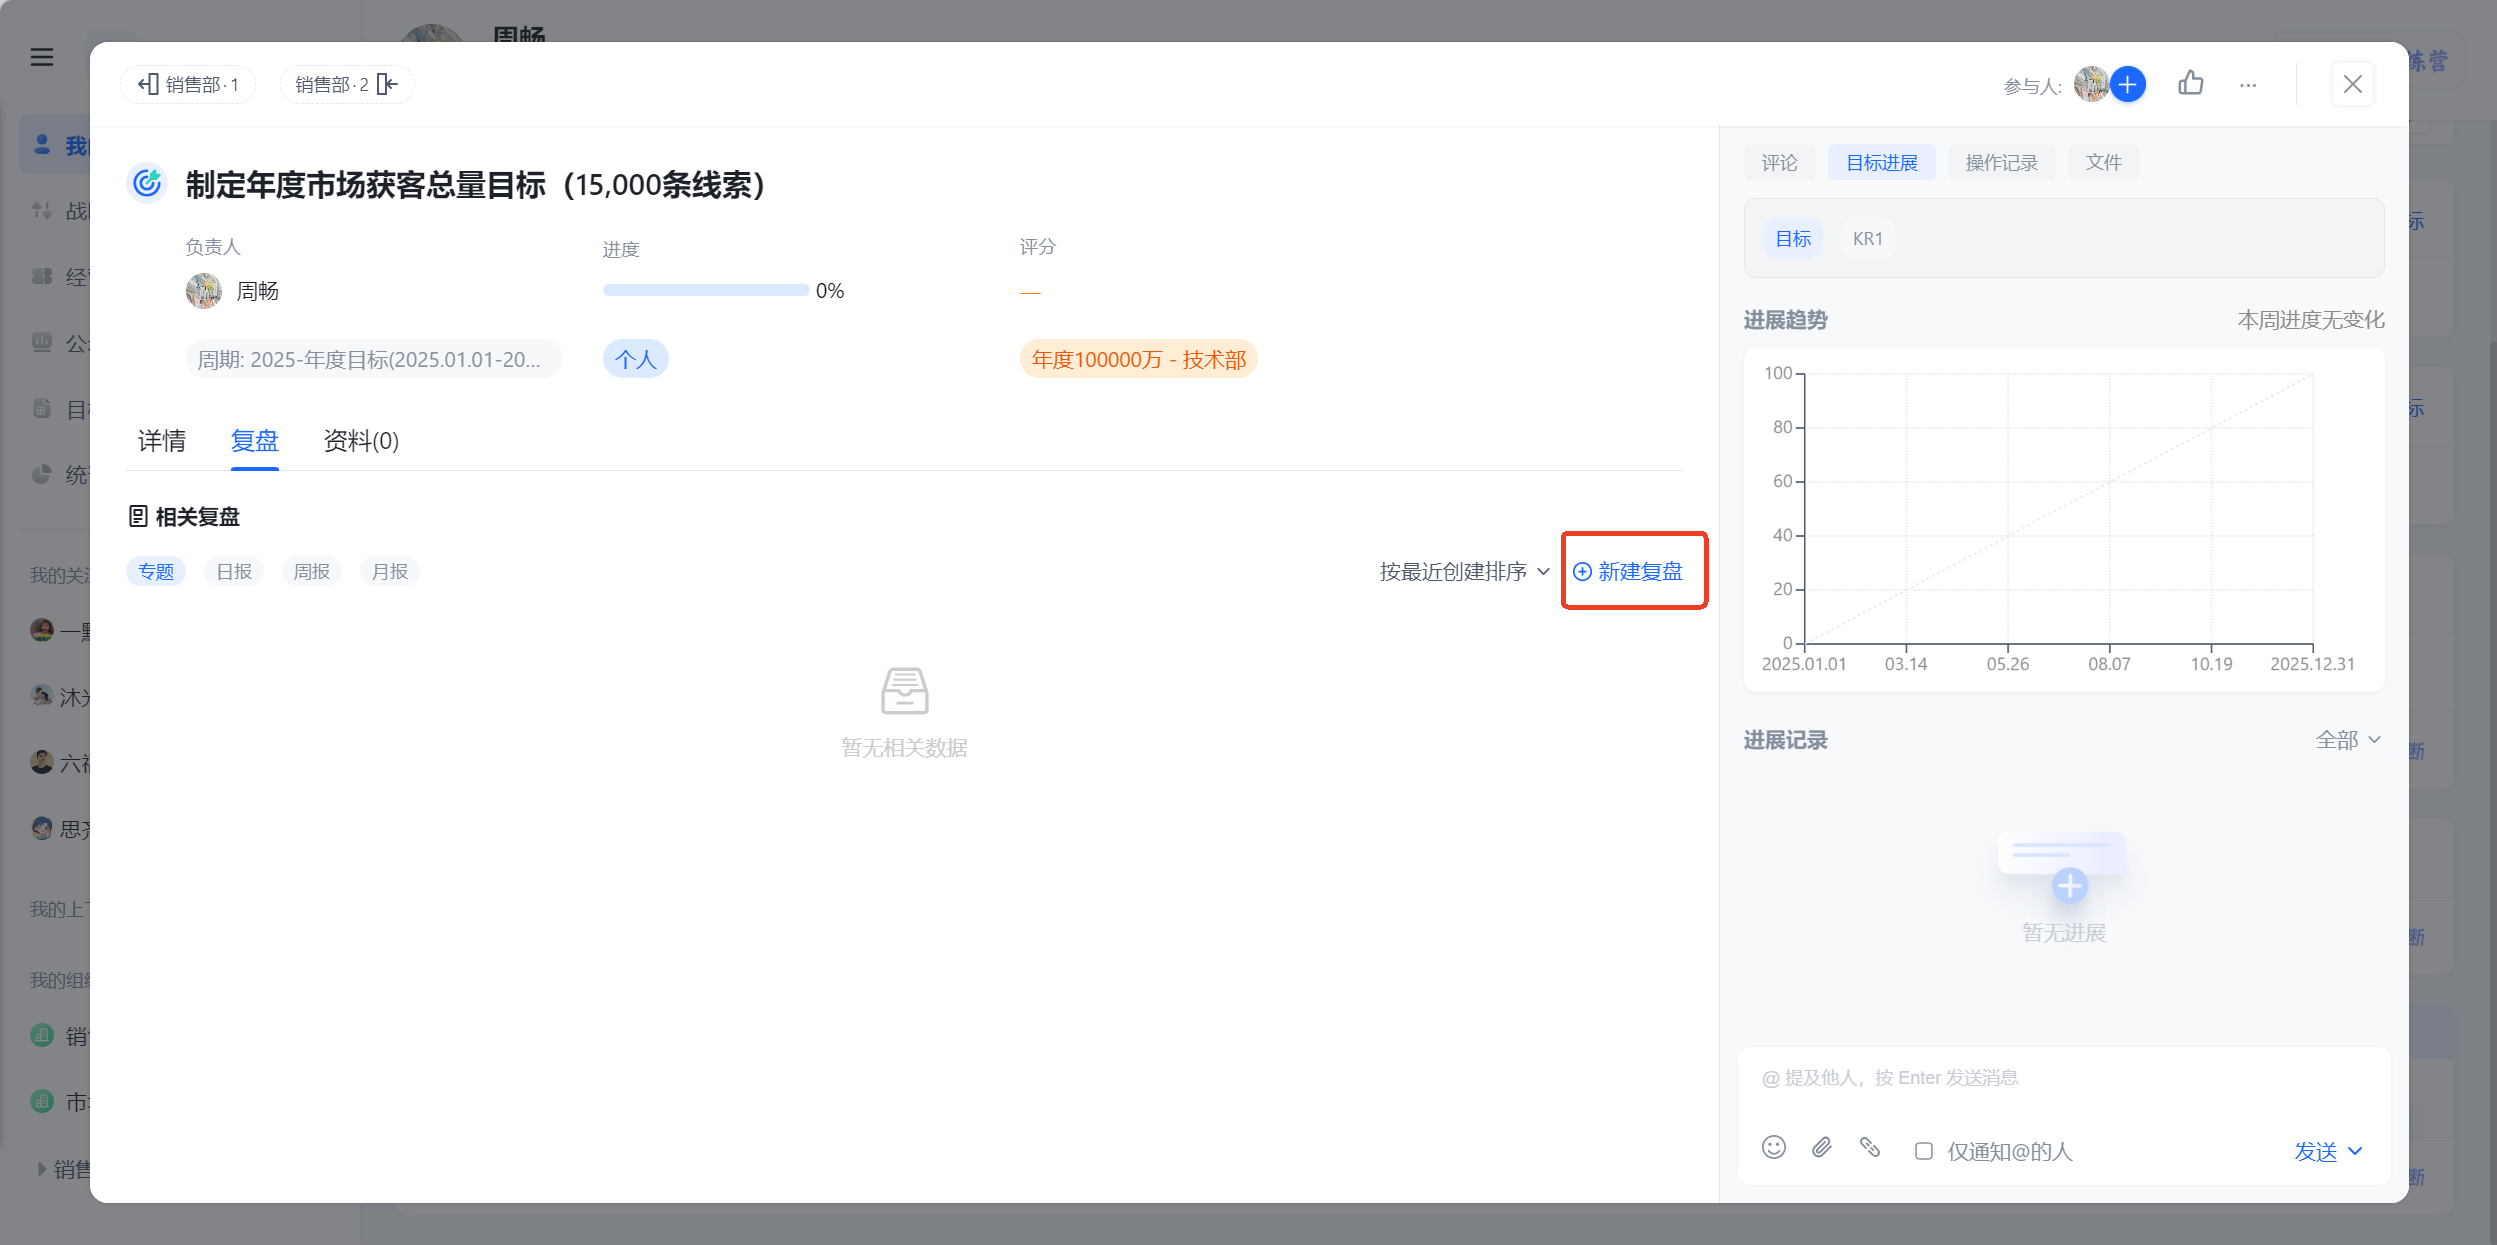Filter reviews by 周报
This screenshot has width=2497, height=1245.
pos(312,572)
